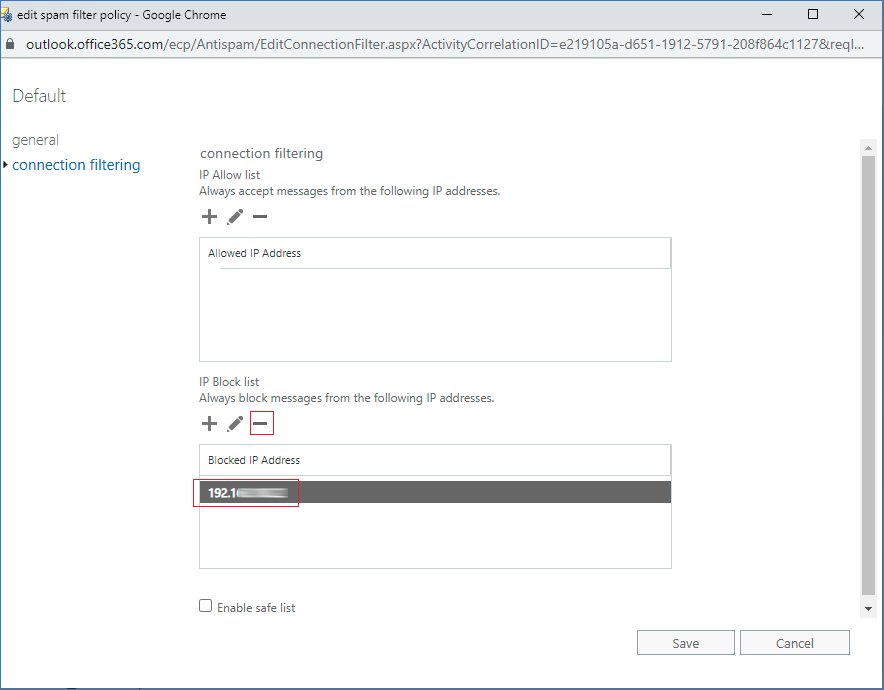Click the Allowed IP Address column header
Image resolution: width=884 pixels, height=690 pixels.
254,254
